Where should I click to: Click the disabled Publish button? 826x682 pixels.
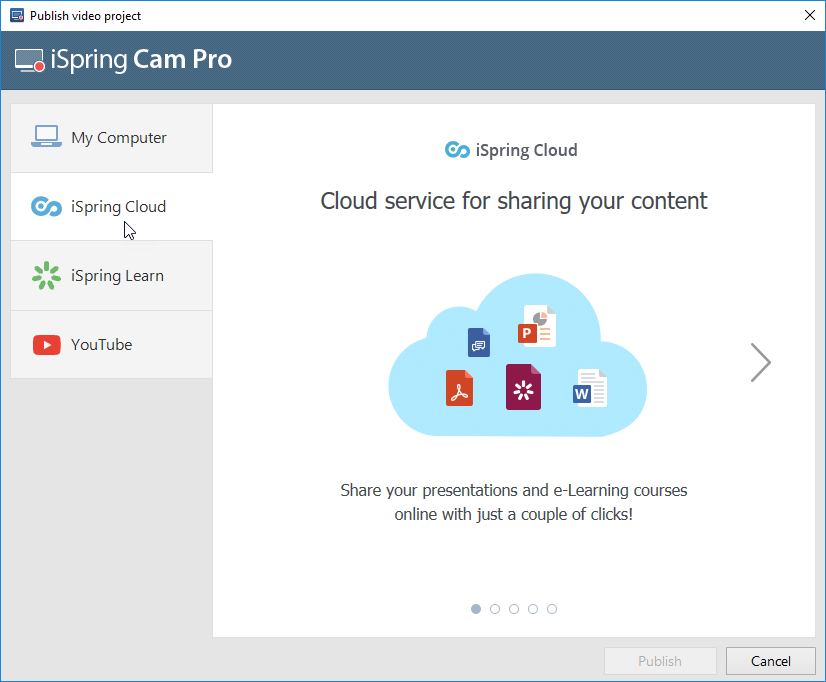pos(660,661)
